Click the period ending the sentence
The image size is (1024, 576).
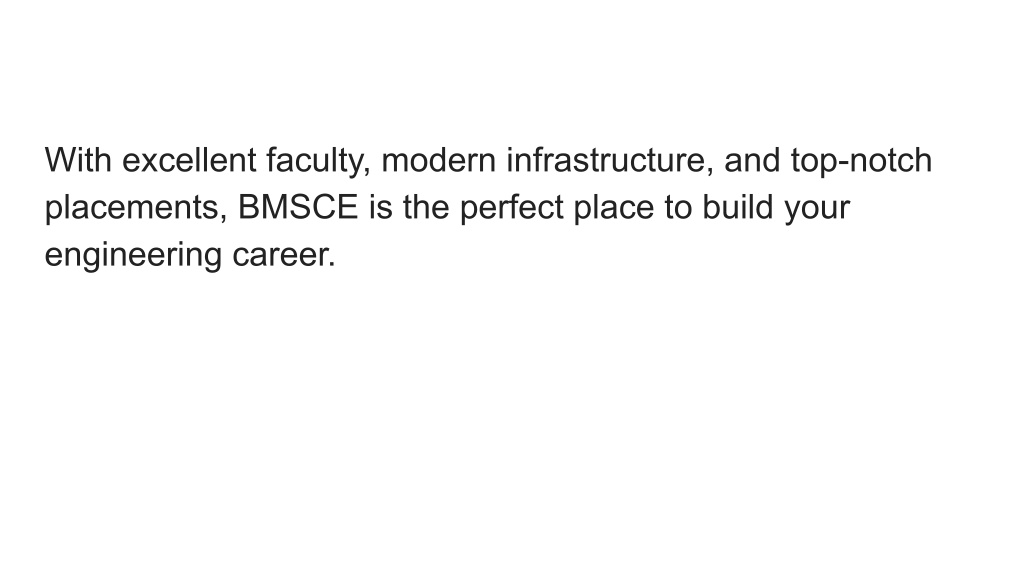[x=332, y=265]
